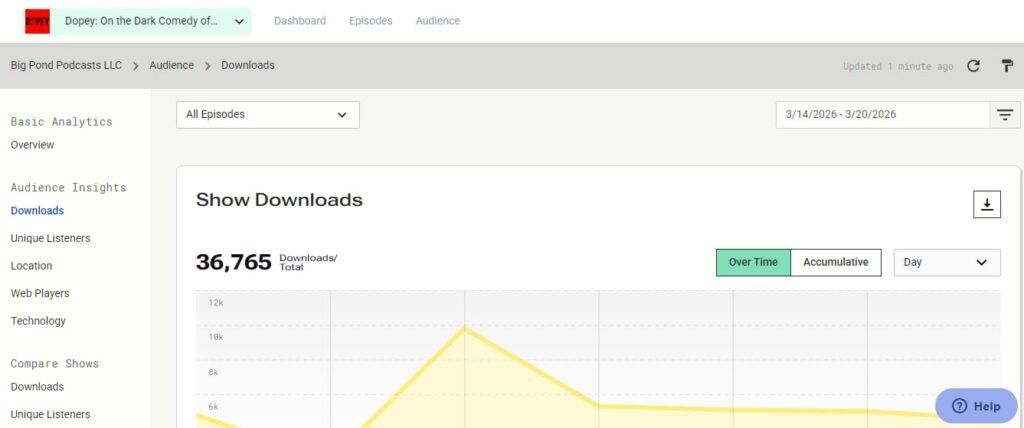This screenshot has width=1024, height=428.
Task: Switch chart to Accumulative view
Action: 835,262
